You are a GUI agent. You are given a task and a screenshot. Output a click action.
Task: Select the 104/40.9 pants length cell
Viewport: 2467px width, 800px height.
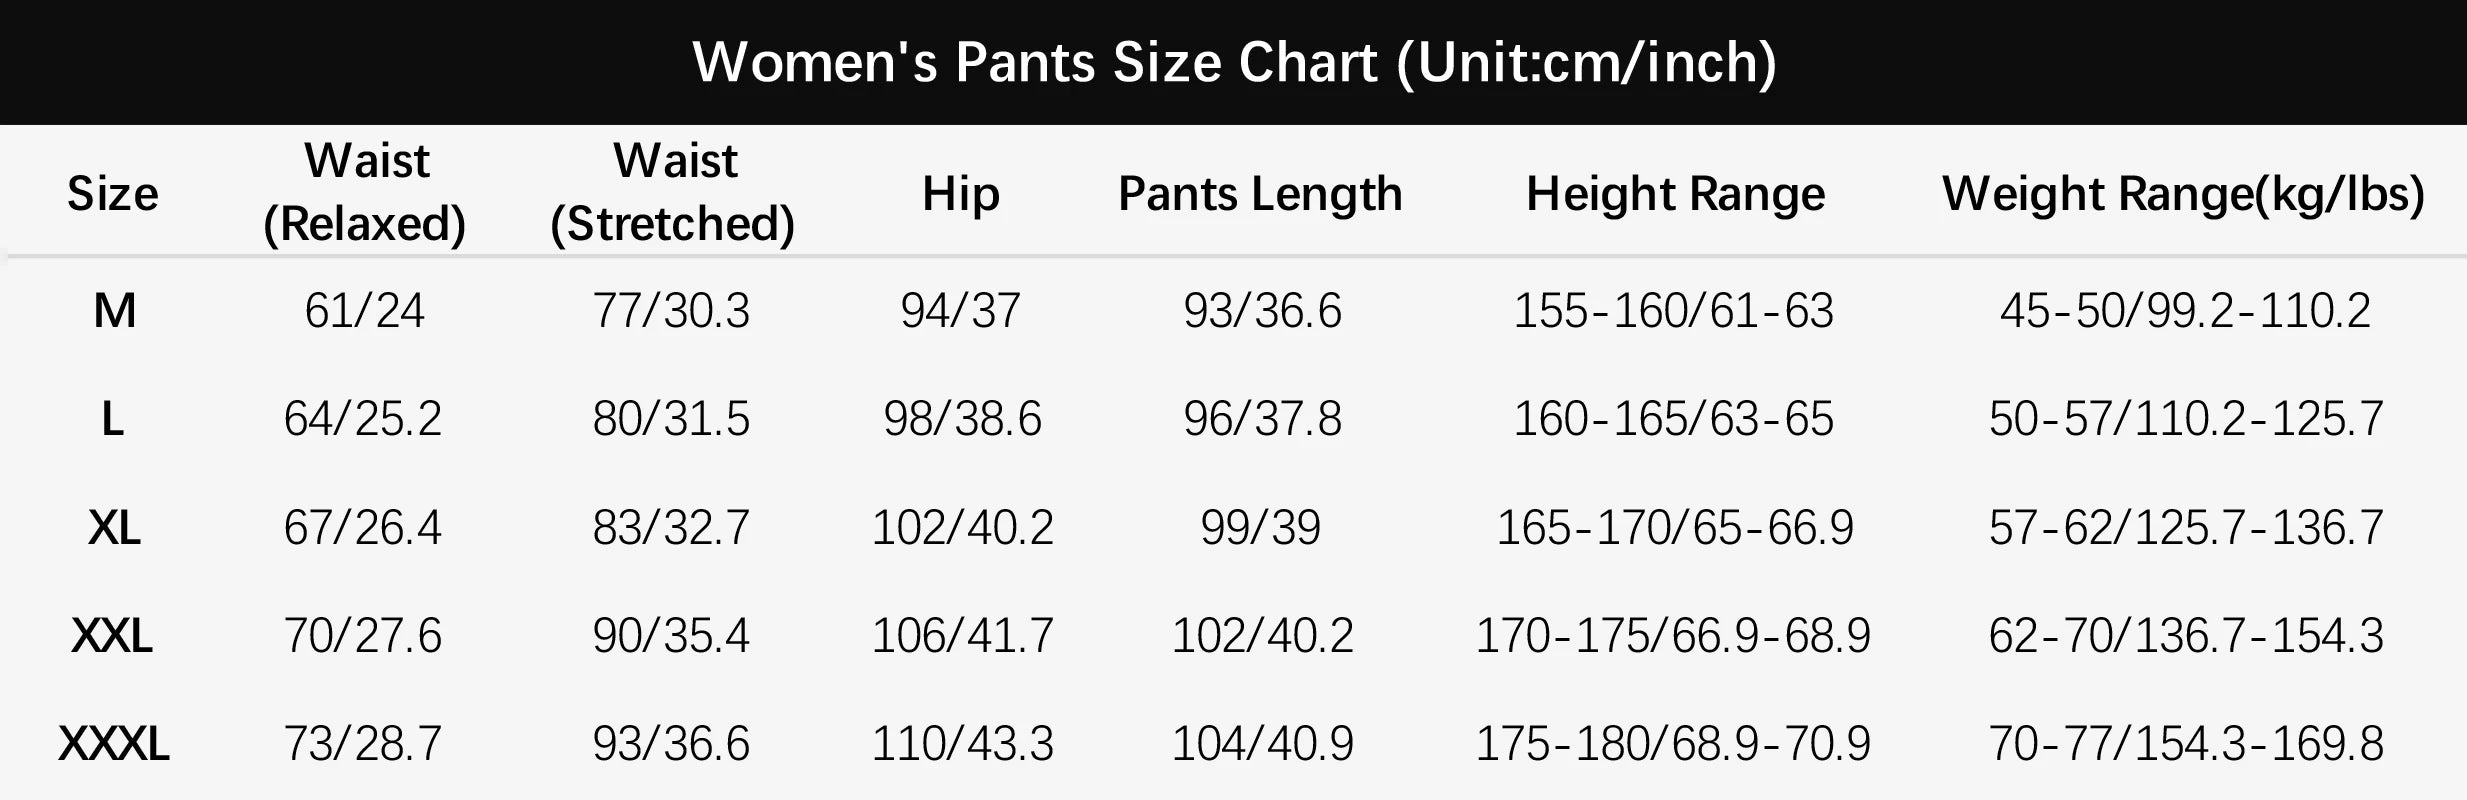coord(1262,743)
